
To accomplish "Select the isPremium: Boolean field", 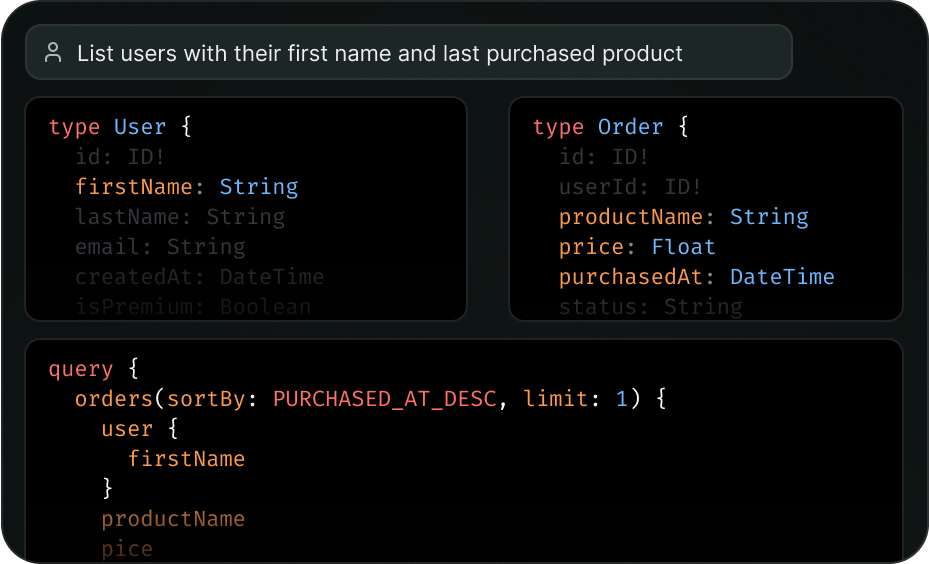I will (x=192, y=306).
